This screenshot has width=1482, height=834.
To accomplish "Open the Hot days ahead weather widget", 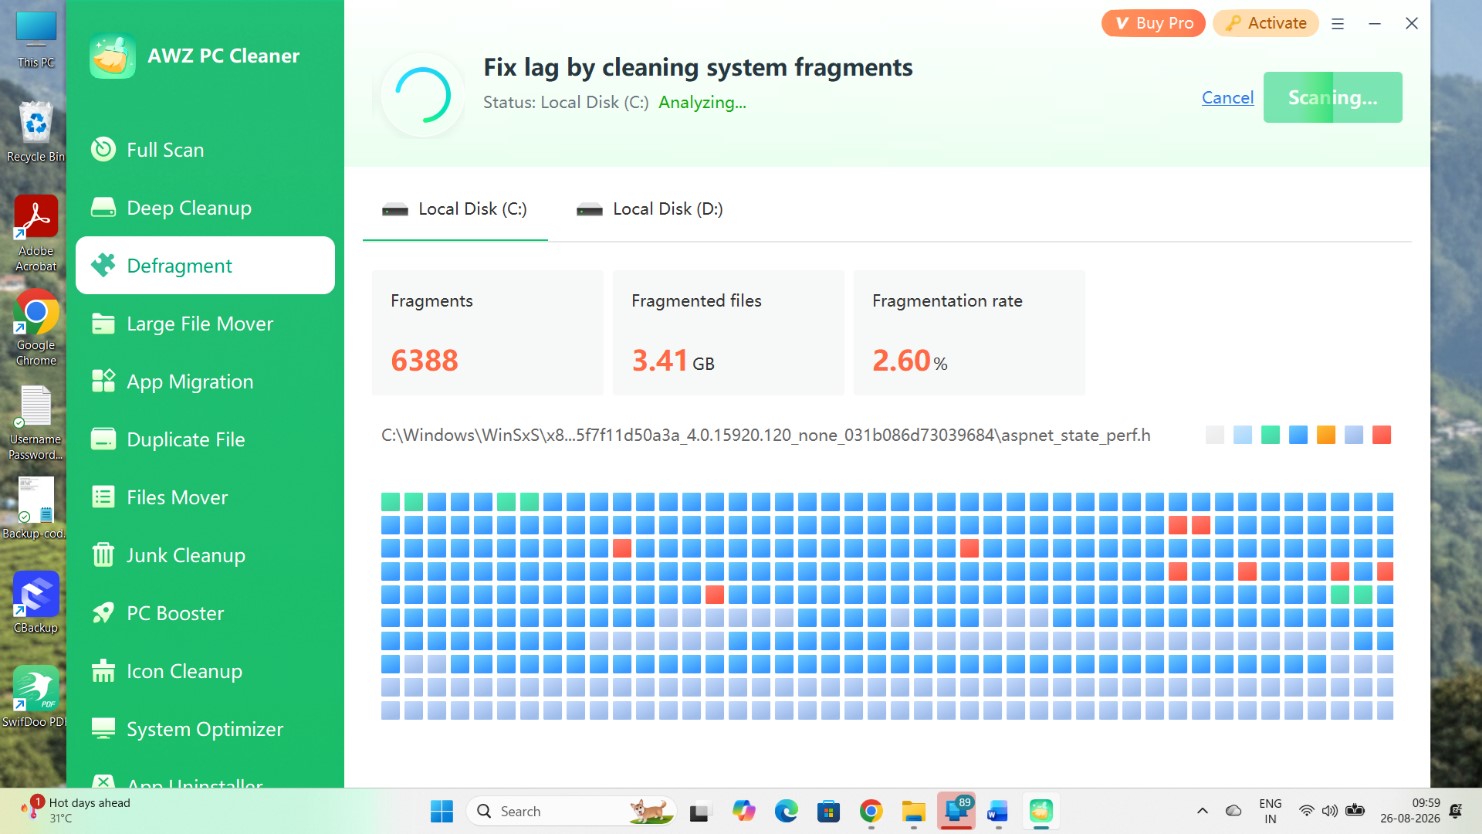I will click(78, 810).
